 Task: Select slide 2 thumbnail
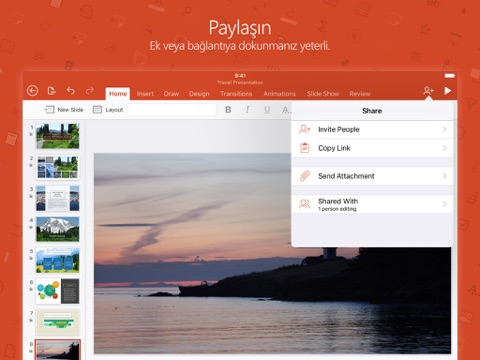coord(58,167)
